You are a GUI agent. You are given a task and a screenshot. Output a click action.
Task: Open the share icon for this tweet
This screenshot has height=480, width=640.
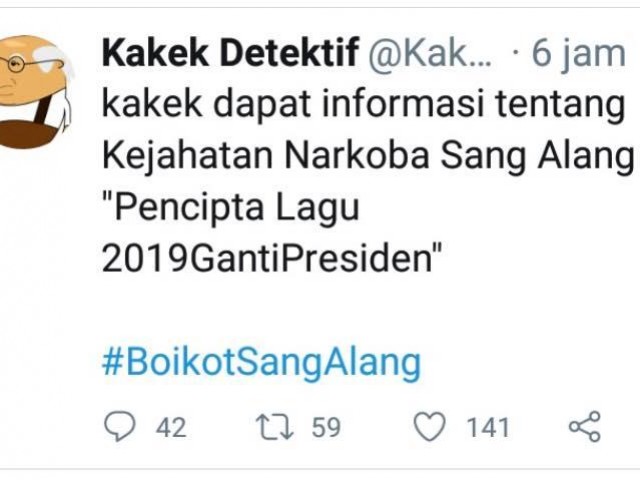pos(583,427)
